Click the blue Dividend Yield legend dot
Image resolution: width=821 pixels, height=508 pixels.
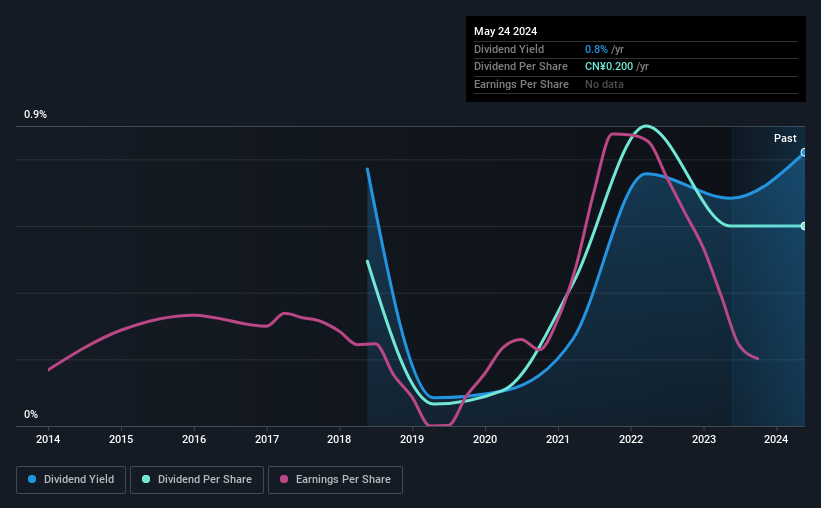click(32, 479)
